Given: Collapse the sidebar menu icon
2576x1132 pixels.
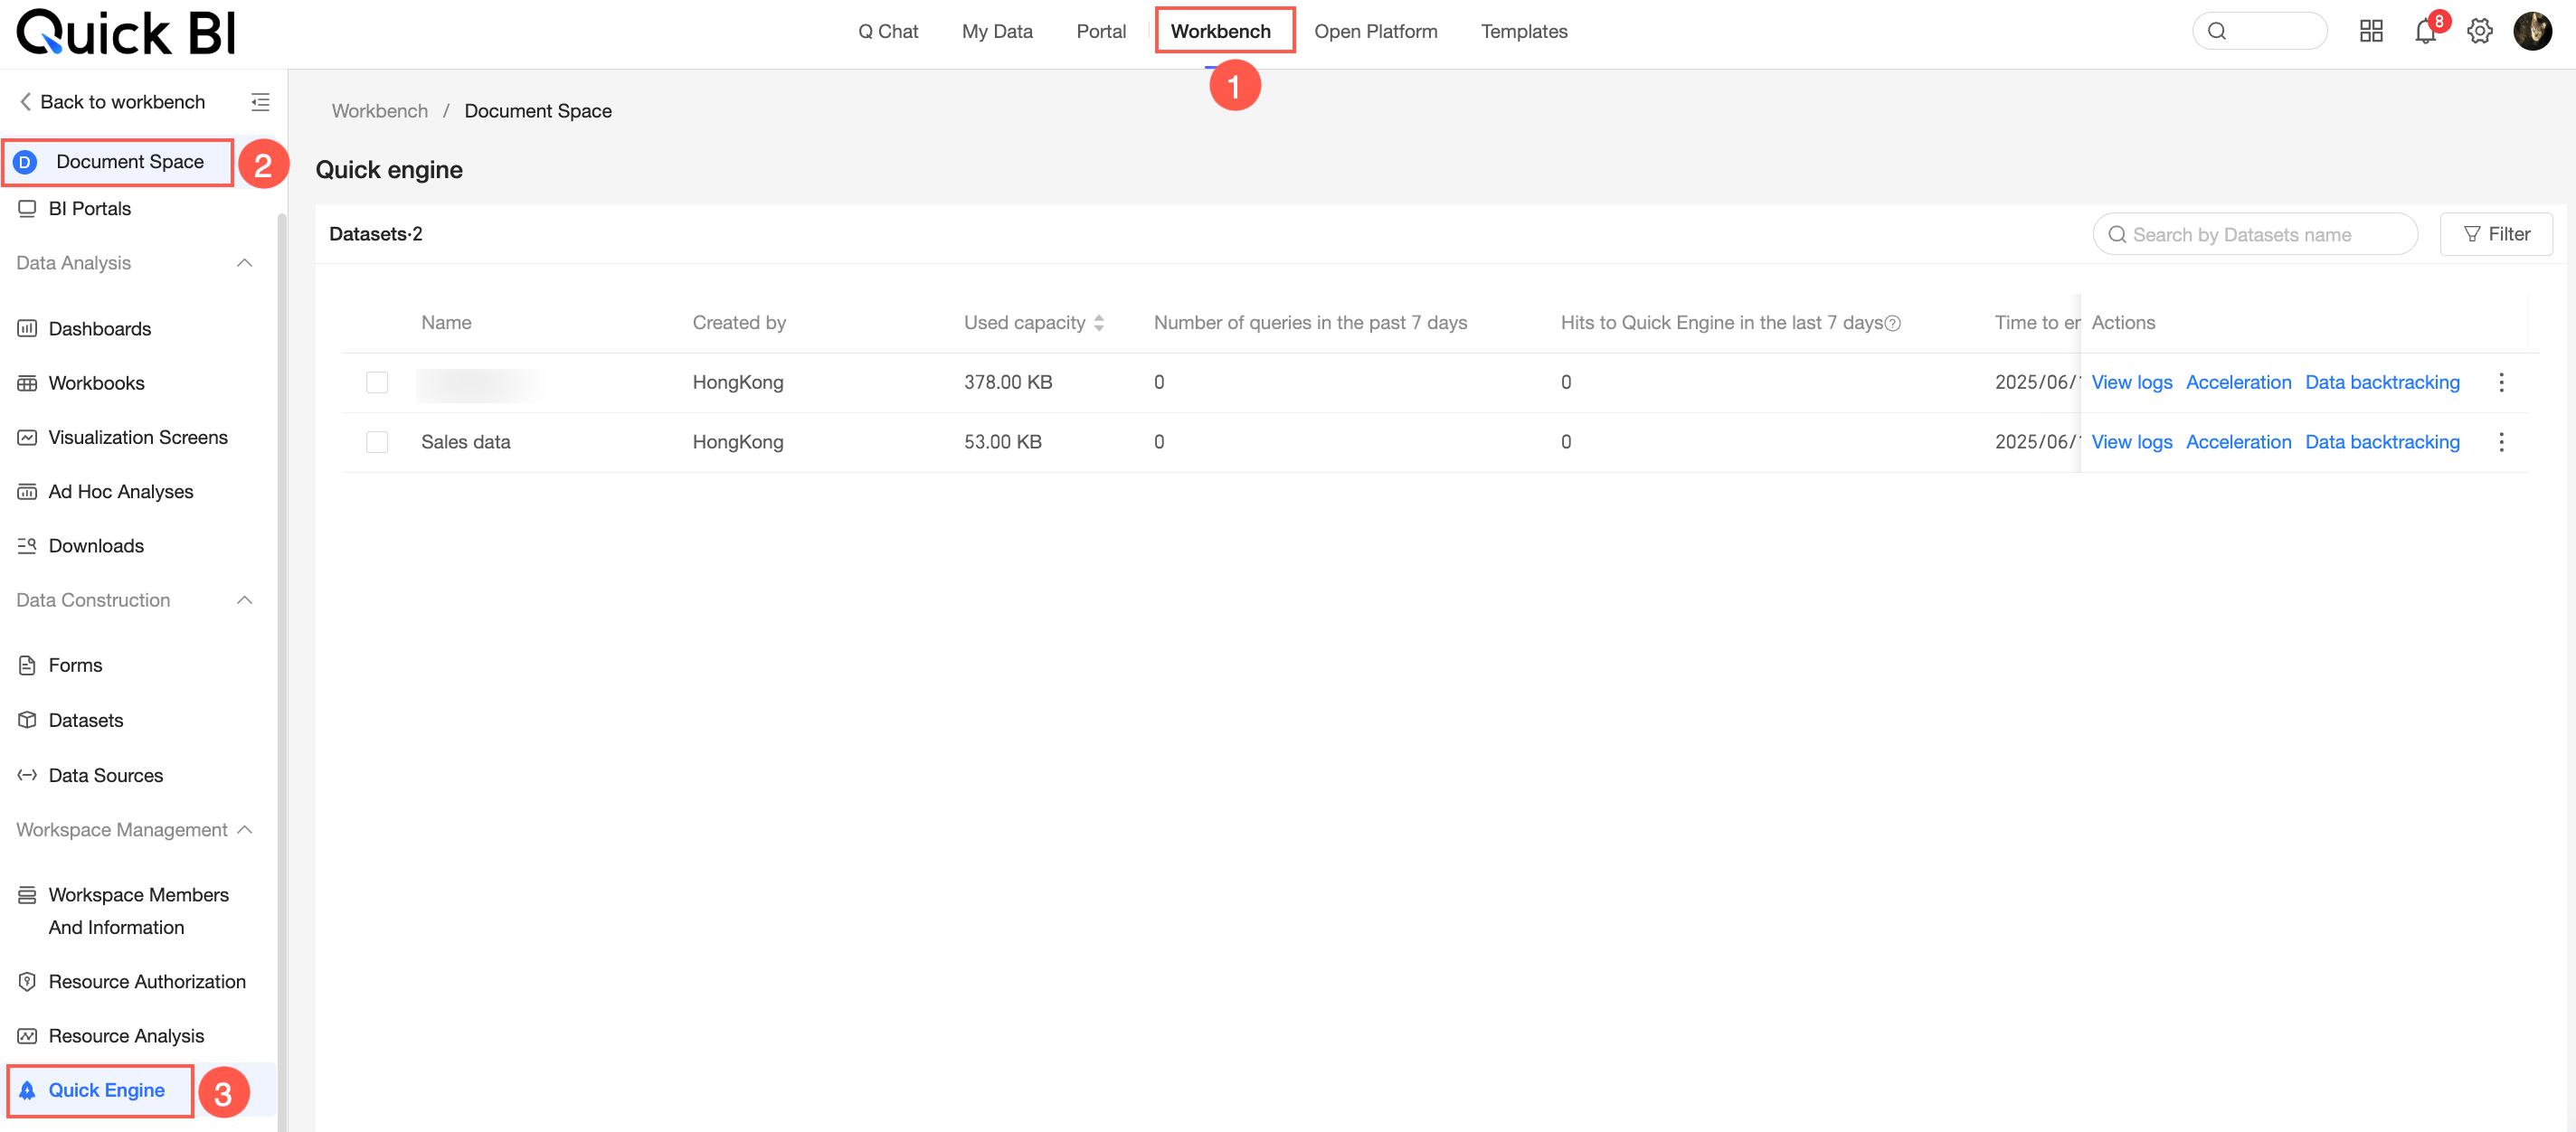Looking at the screenshot, I should (x=260, y=102).
